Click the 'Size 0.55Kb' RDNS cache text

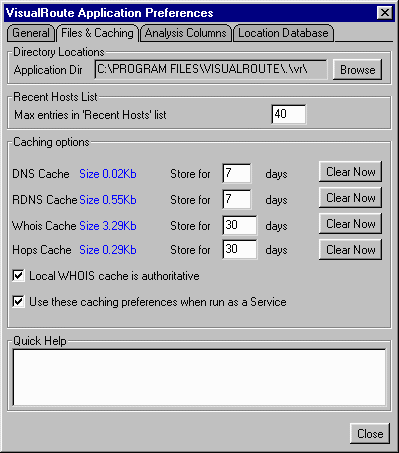(108, 200)
